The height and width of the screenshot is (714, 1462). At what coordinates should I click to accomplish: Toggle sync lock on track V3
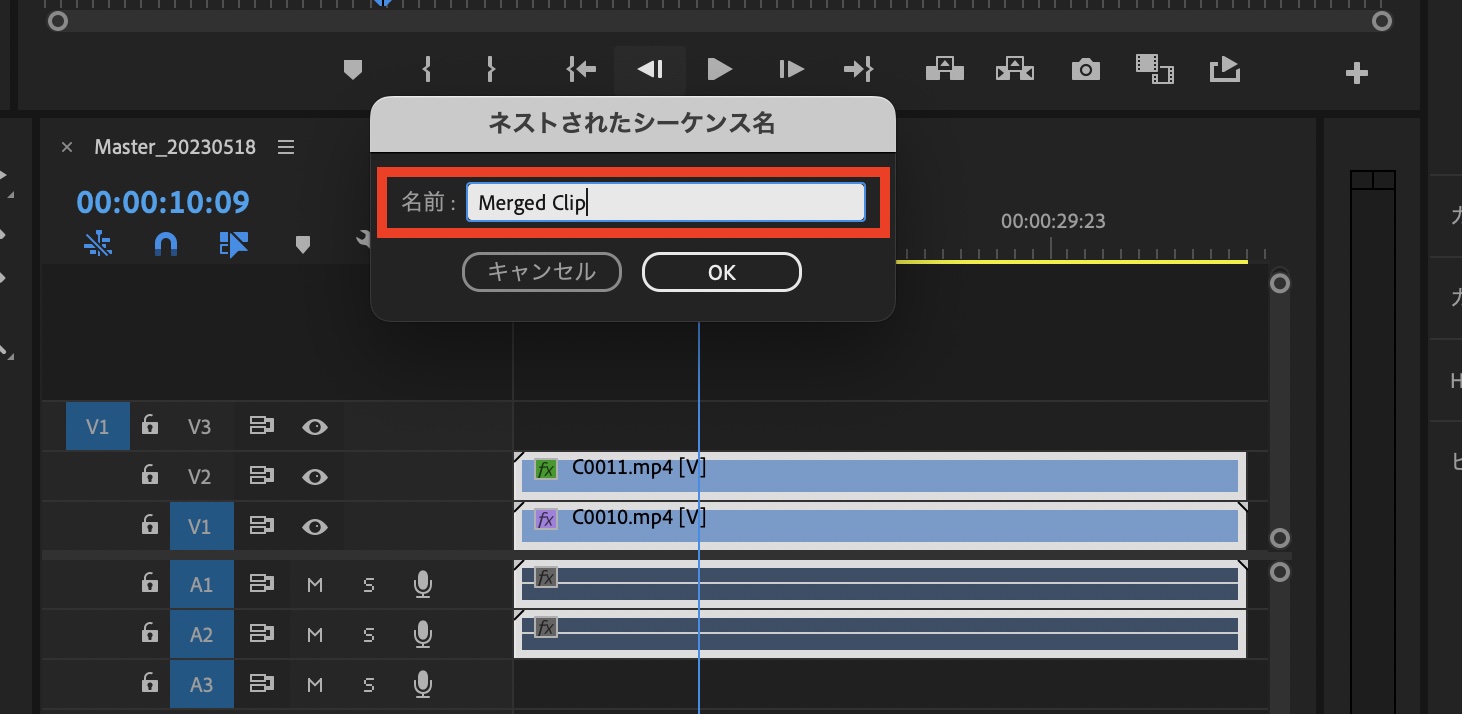261,427
